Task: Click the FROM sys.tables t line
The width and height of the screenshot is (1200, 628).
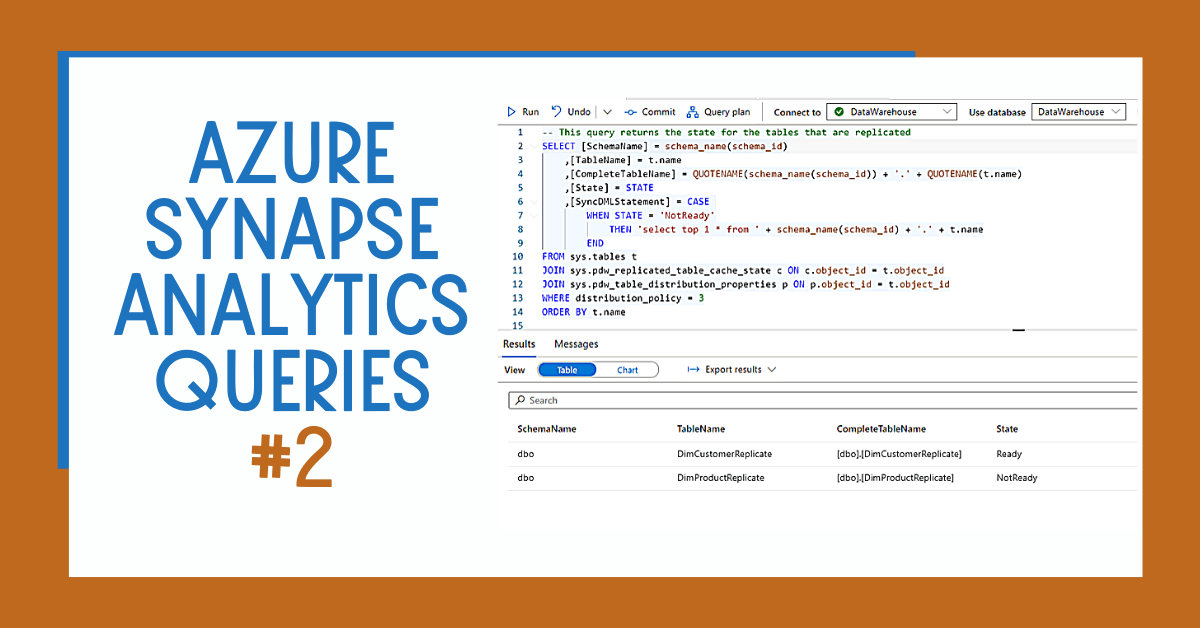Action: tap(589, 257)
